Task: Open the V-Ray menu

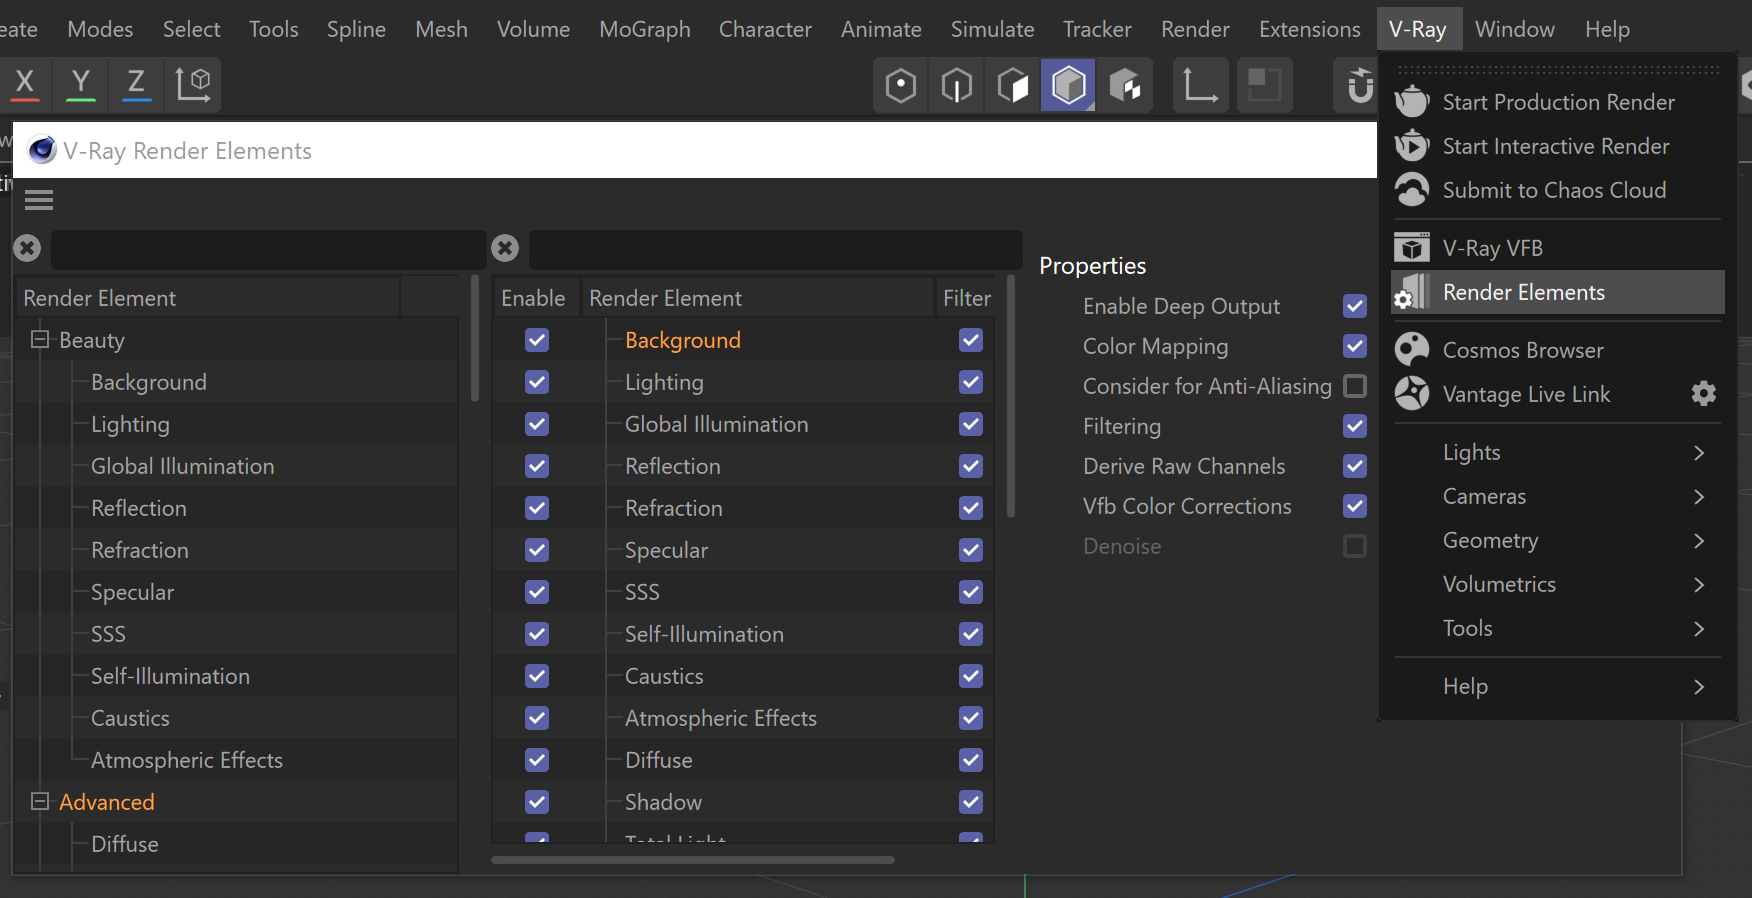Action: pos(1418,29)
